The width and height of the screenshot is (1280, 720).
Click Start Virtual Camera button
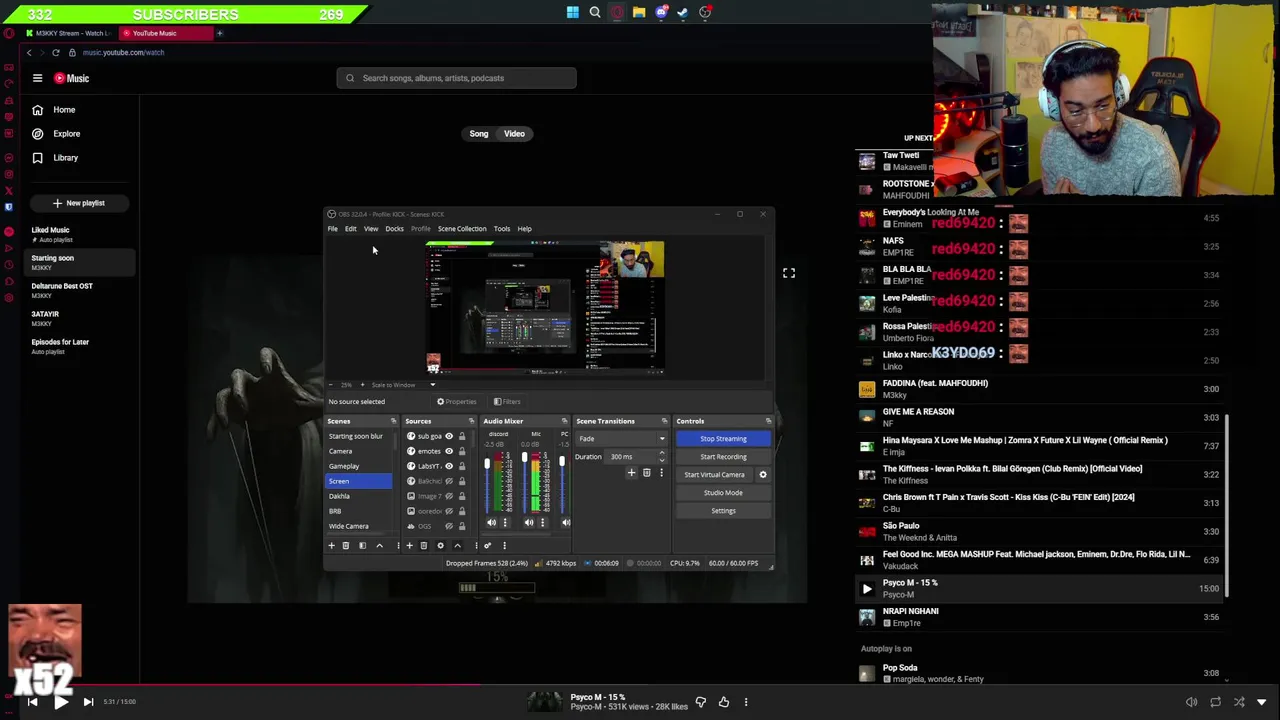(x=714, y=475)
